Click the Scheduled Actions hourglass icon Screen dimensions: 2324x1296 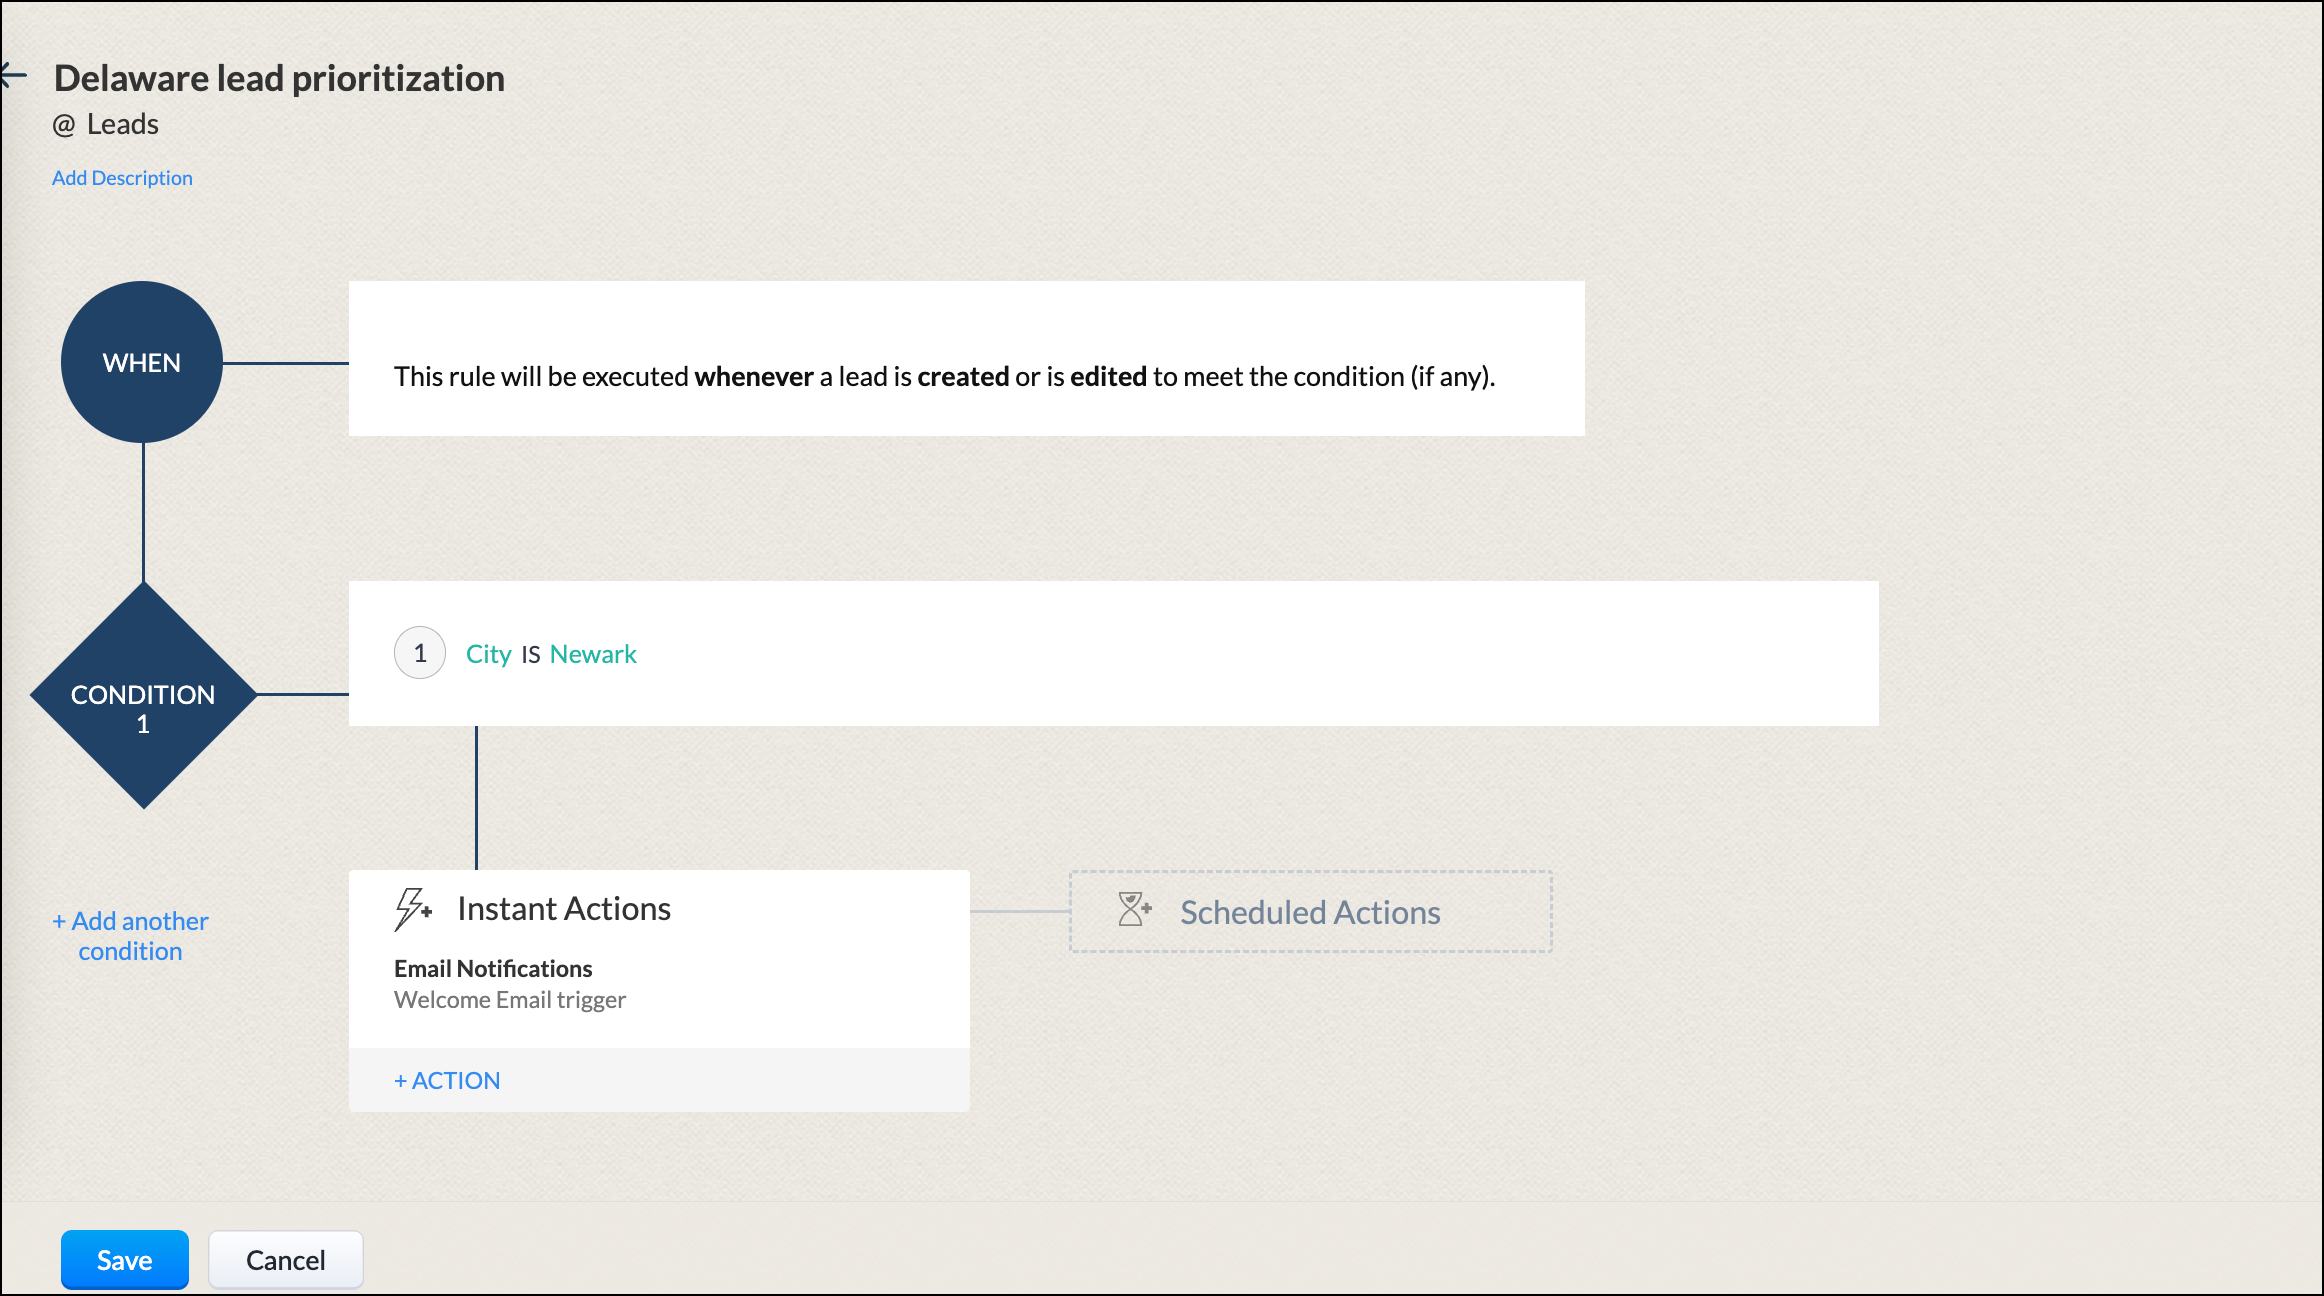tap(1134, 910)
